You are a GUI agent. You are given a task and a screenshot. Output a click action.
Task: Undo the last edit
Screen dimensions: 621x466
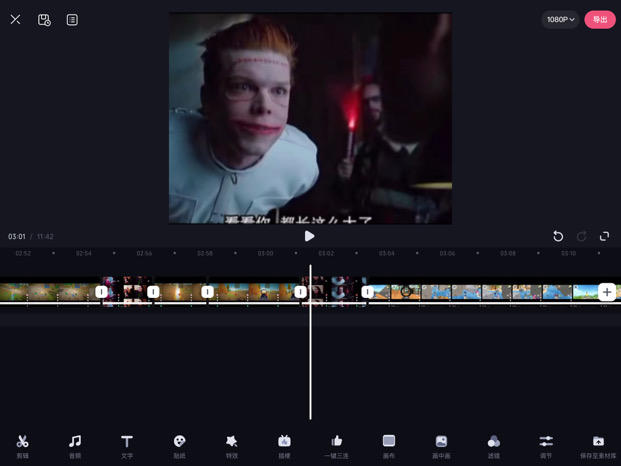pos(558,236)
